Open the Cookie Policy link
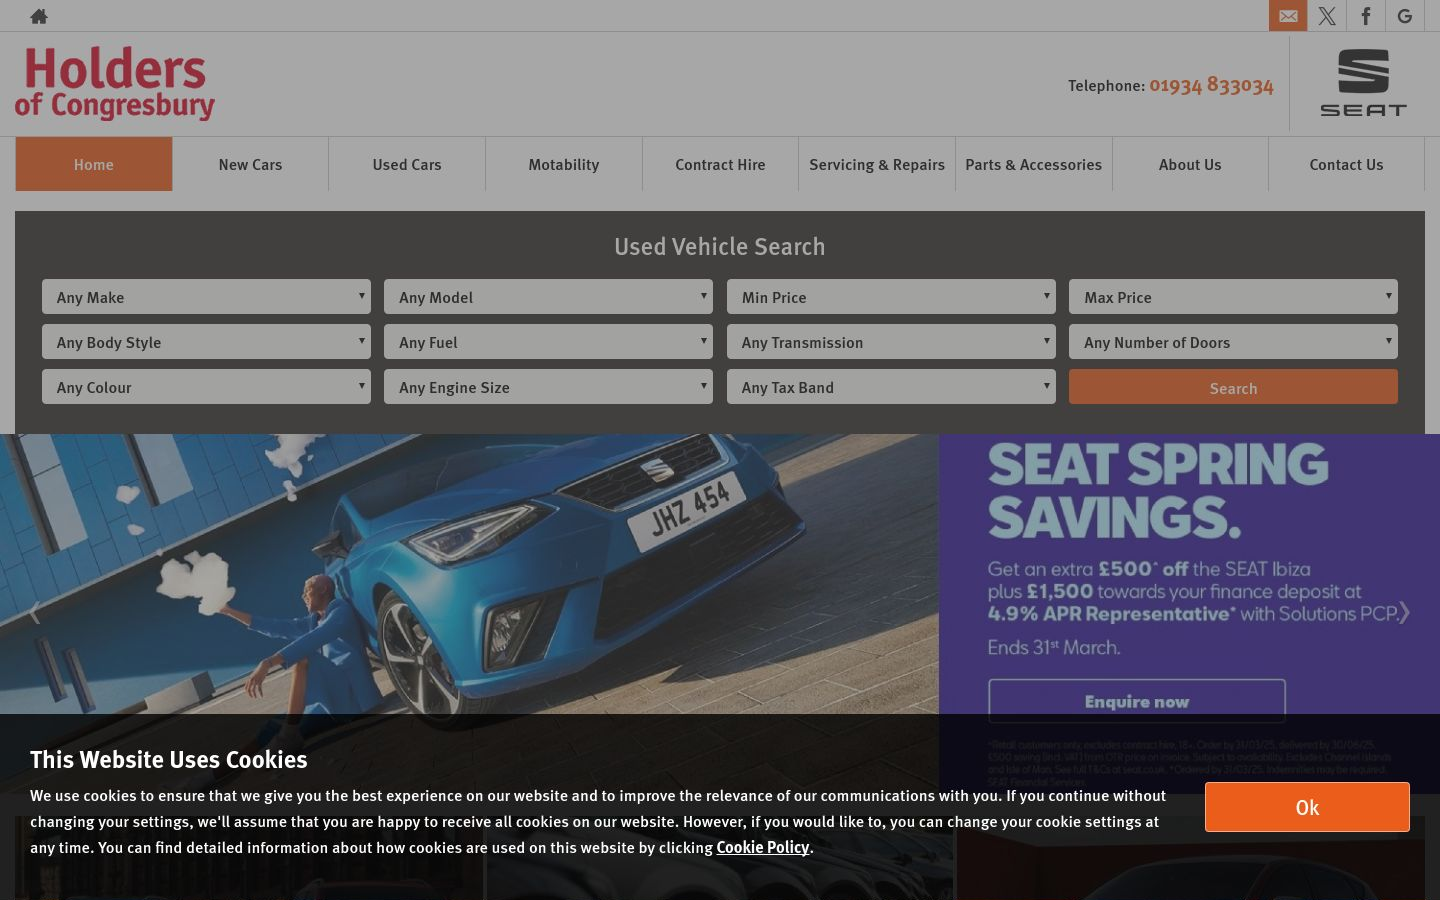Screen dimensions: 1440x900 point(763,847)
